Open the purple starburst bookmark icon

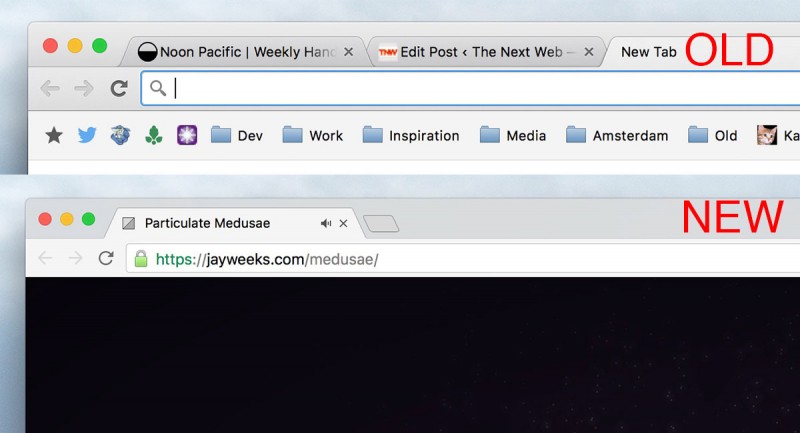(x=187, y=135)
